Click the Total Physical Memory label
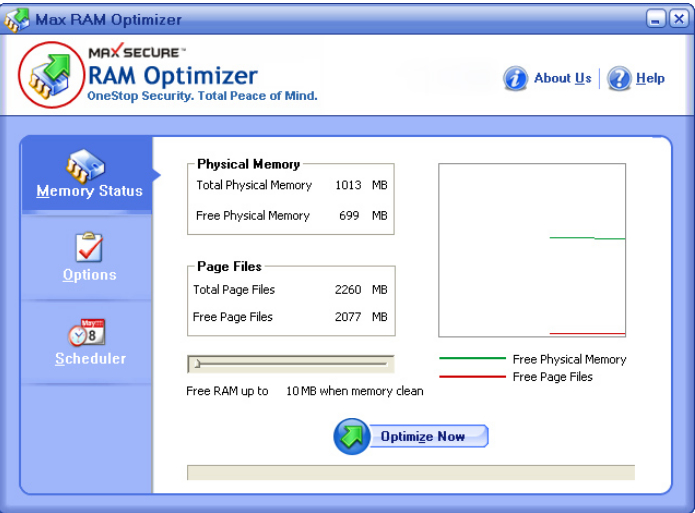This screenshot has width=695, height=513. pos(254,185)
